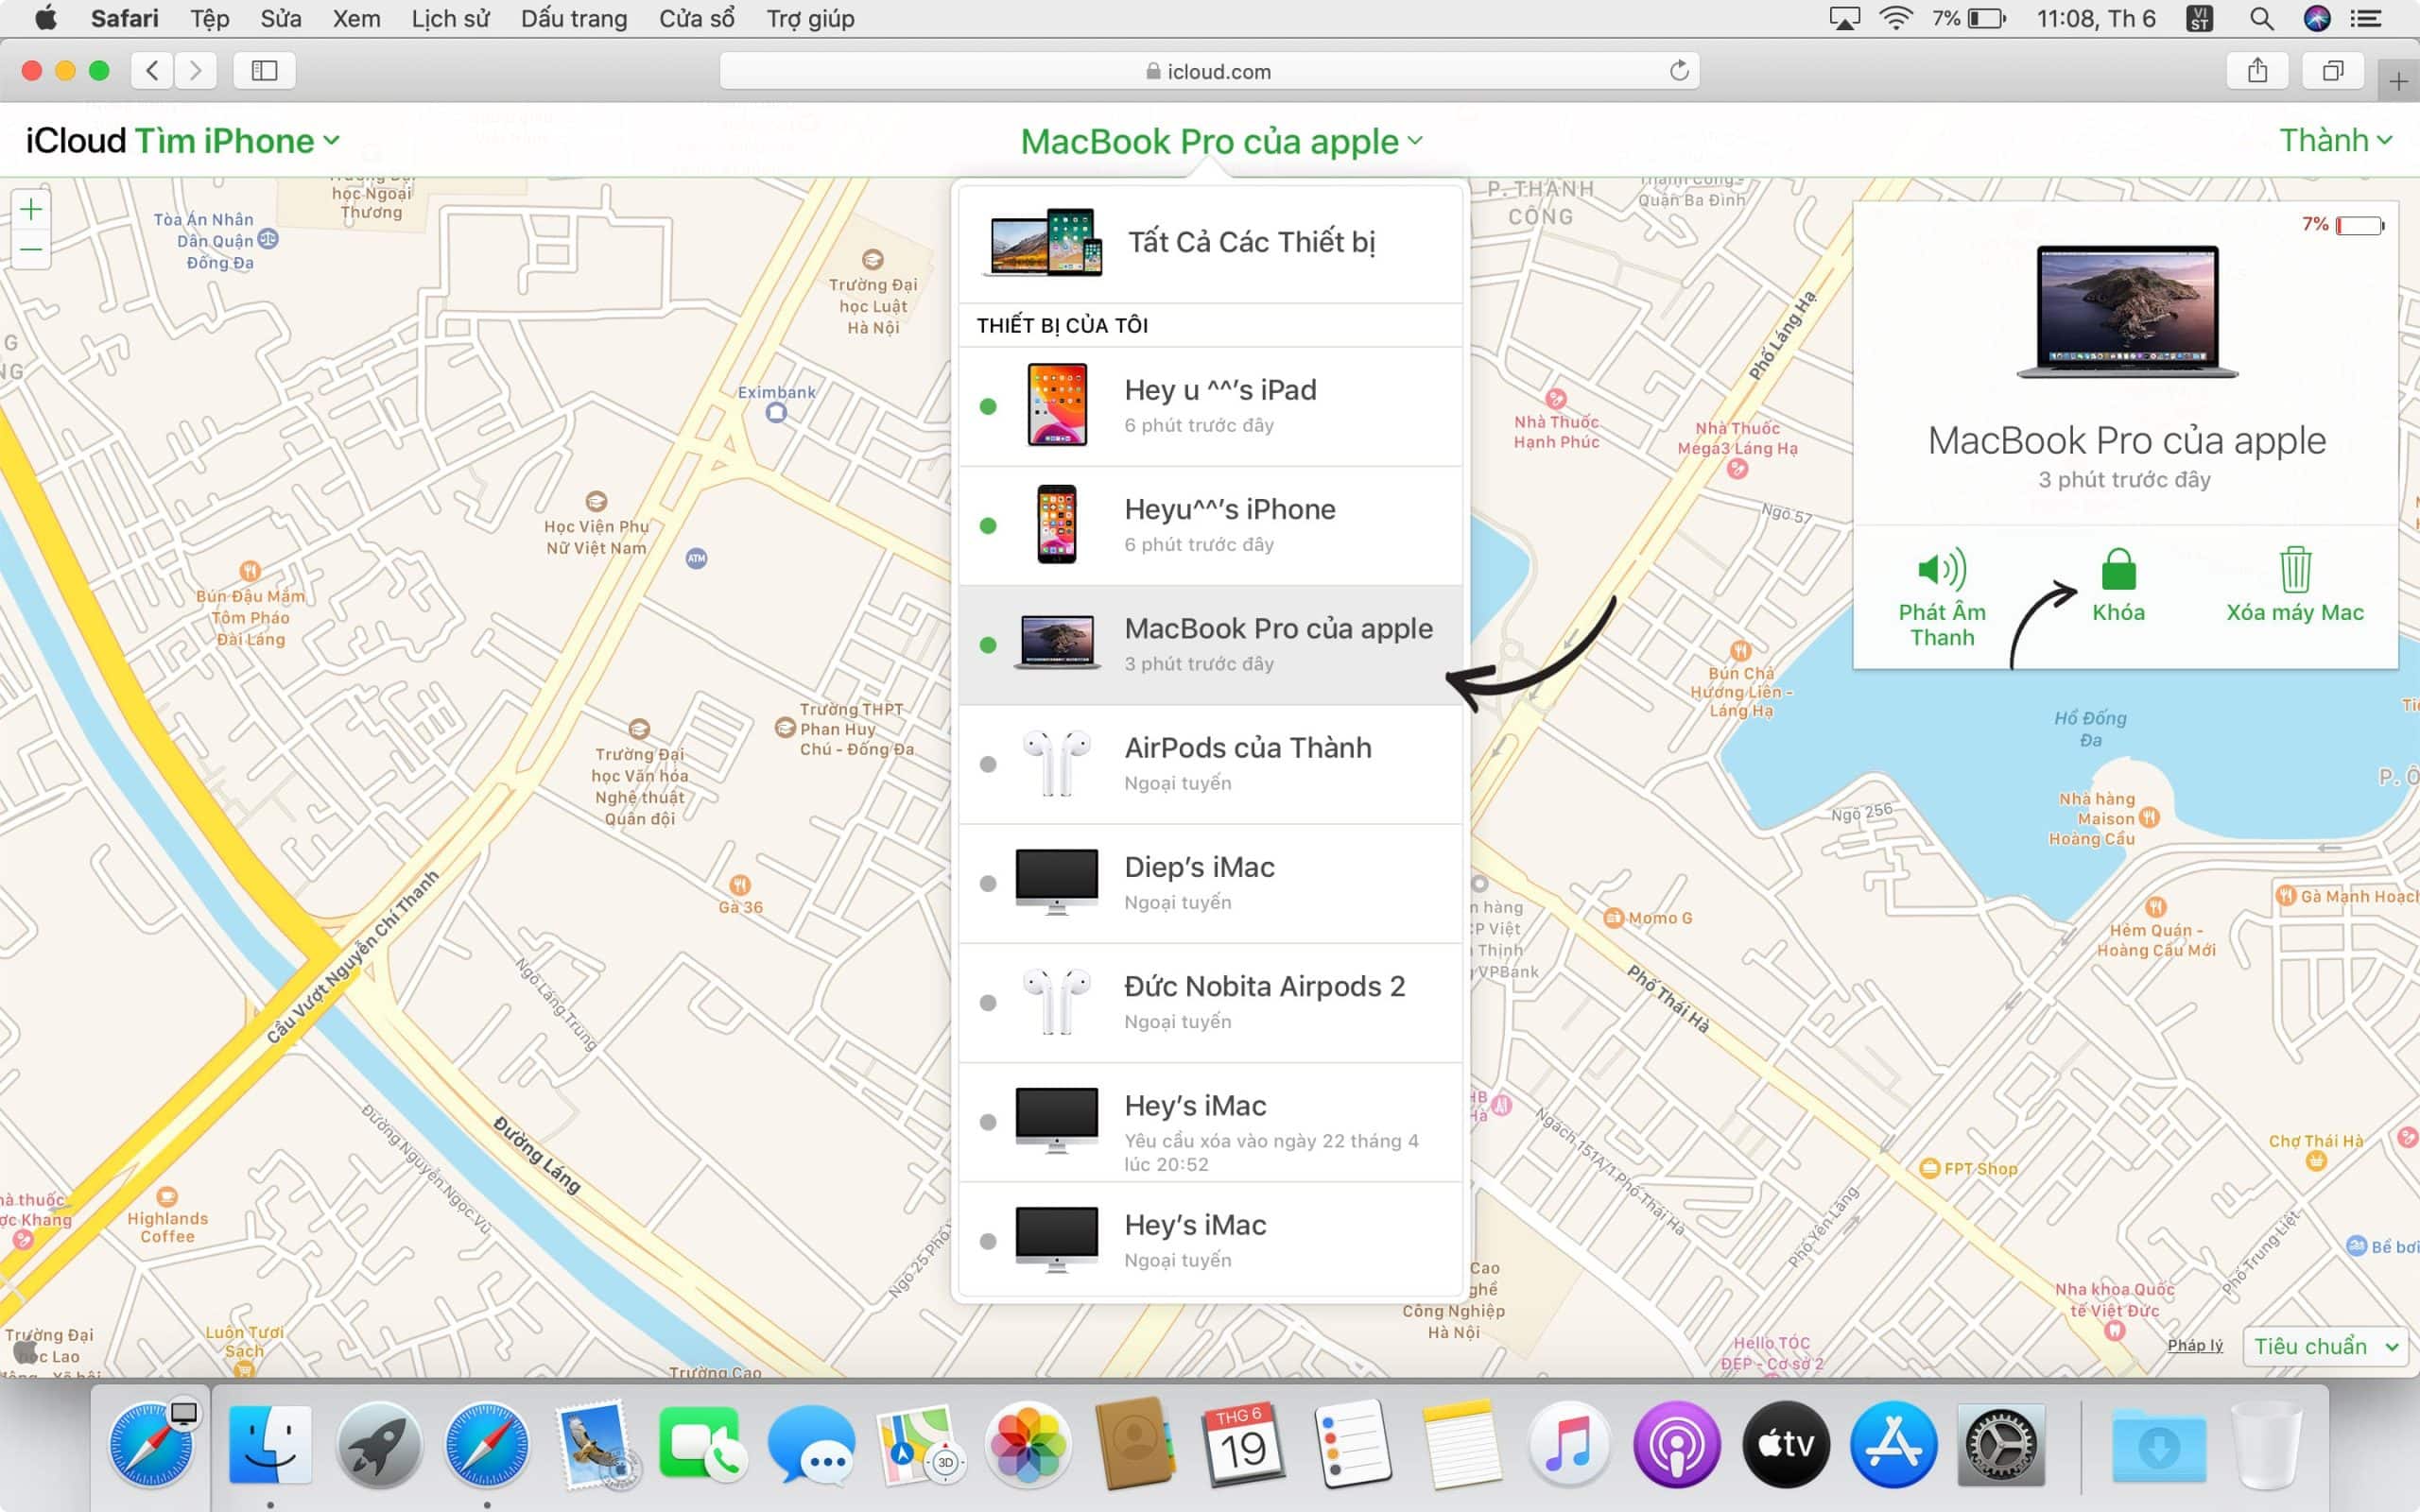Screen dimensions: 2420x1512
Task: Open the Trash in the Dock
Action: tap(2266, 1444)
